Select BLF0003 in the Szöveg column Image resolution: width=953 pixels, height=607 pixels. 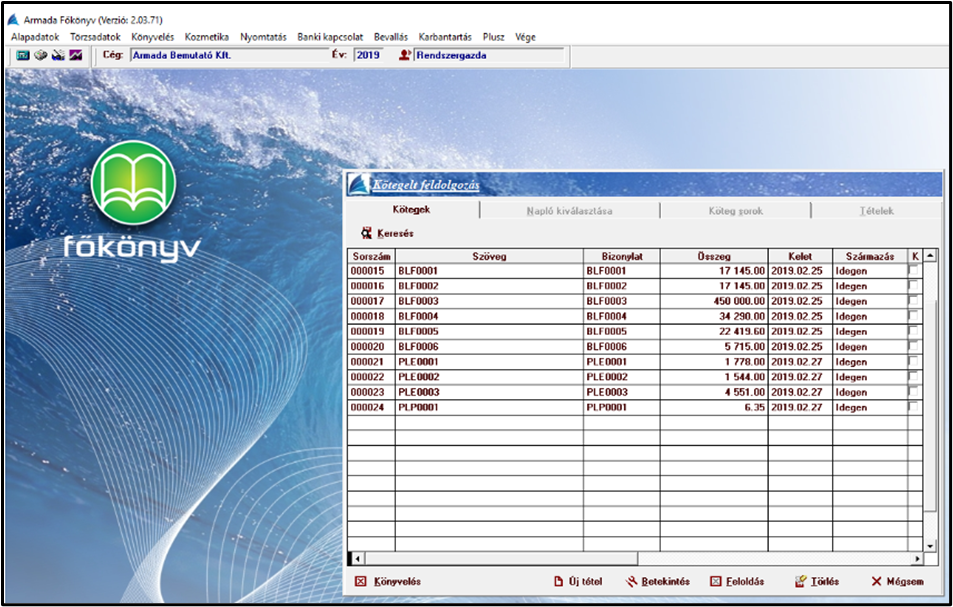coord(489,301)
